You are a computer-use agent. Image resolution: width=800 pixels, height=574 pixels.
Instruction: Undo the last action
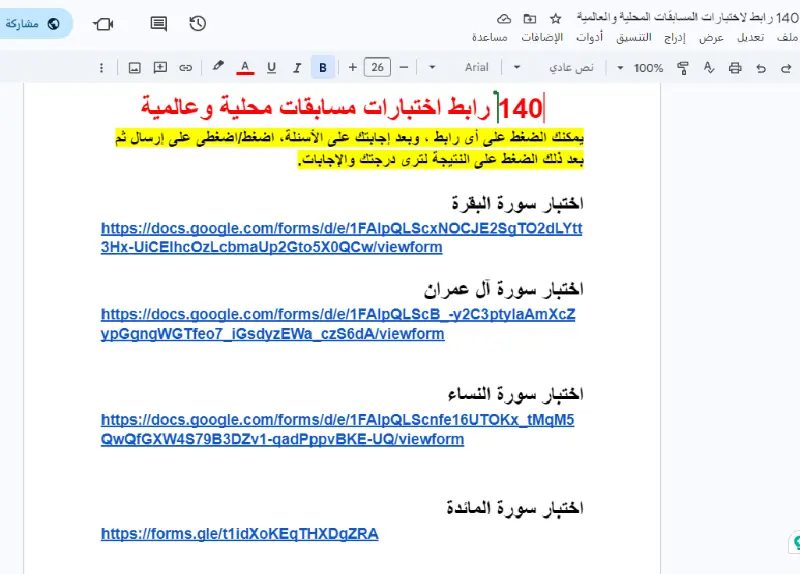point(761,67)
